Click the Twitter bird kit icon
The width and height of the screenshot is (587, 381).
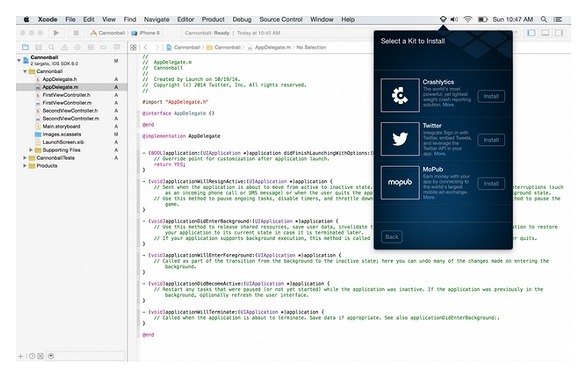[x=400, y=139]
